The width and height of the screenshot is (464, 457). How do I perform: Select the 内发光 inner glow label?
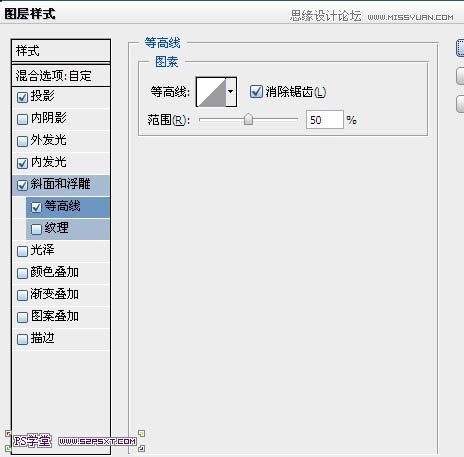click(49, 162)
